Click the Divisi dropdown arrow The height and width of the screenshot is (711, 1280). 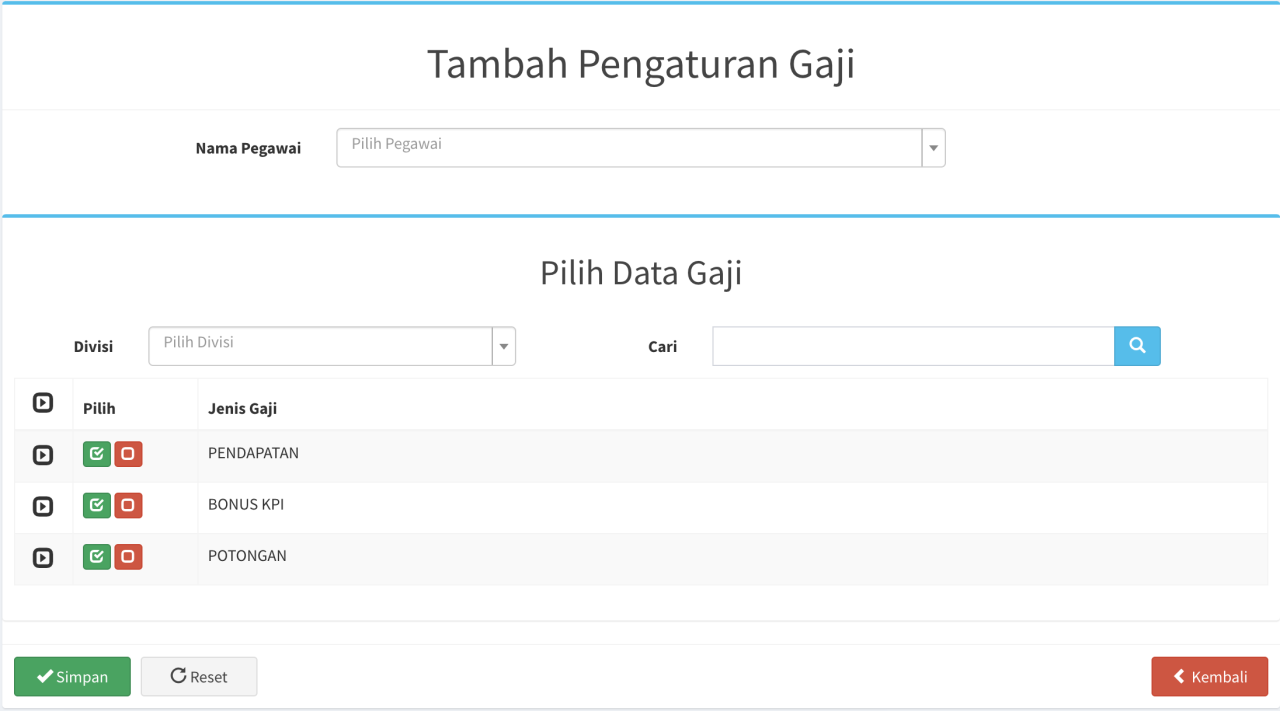(504, 347)
